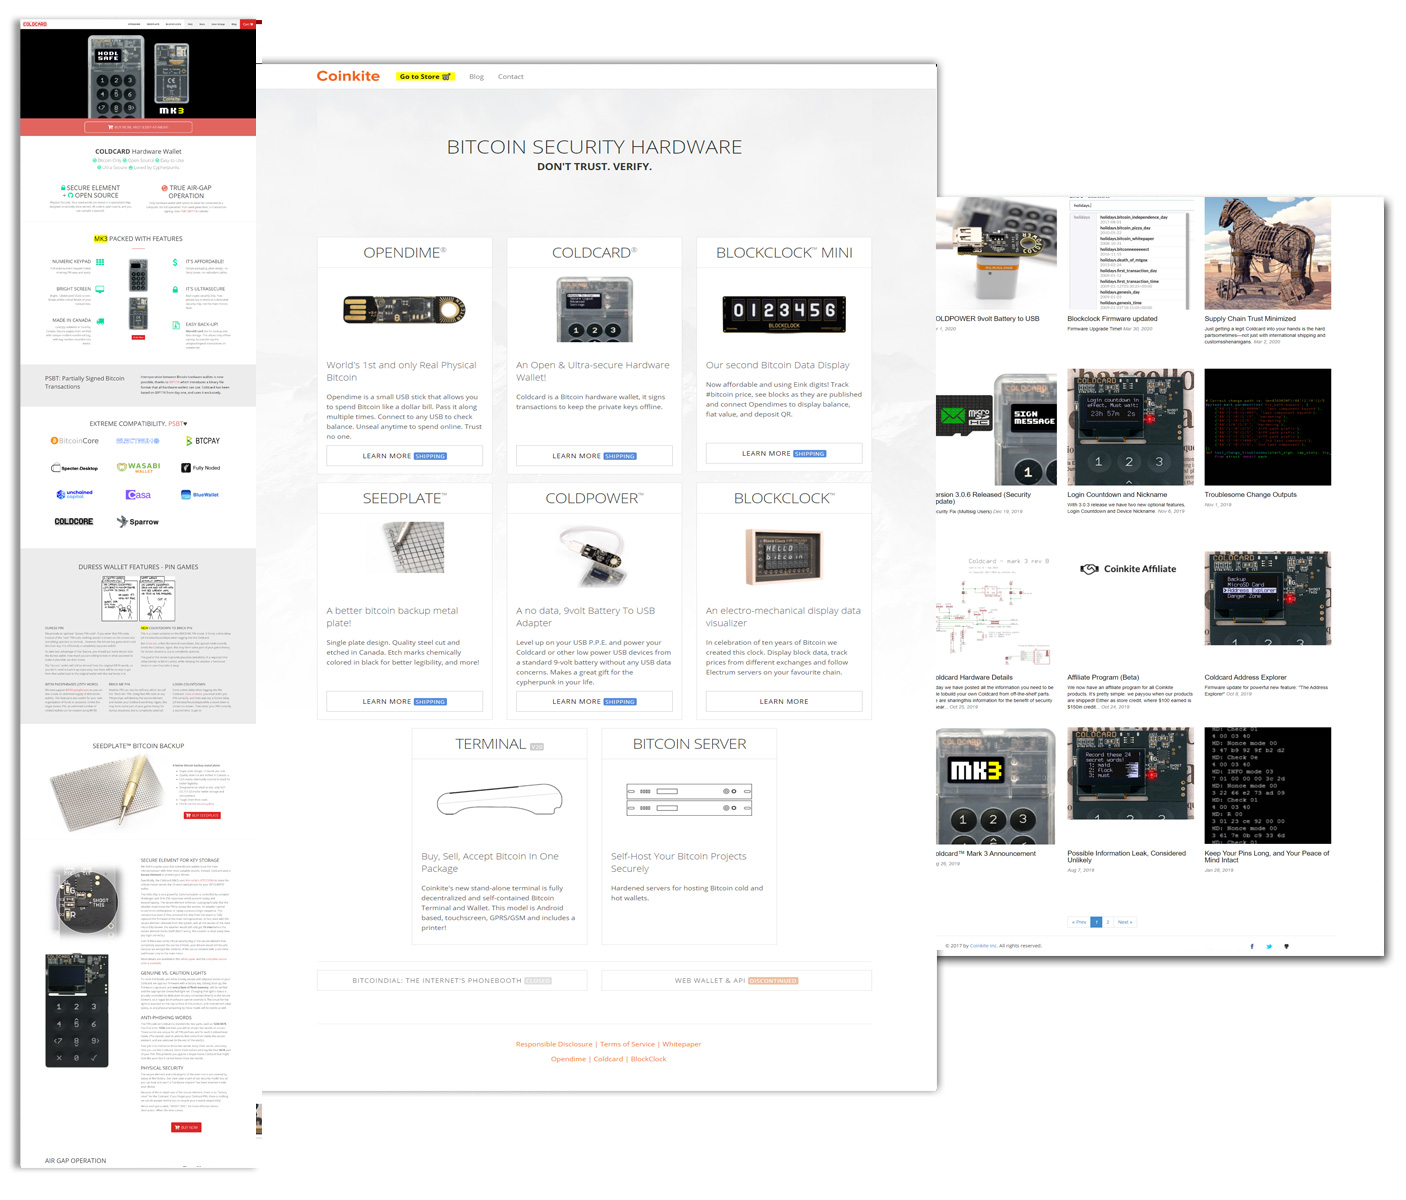Click the Numeric Keypad grid icon

click(x=100, y=262)
